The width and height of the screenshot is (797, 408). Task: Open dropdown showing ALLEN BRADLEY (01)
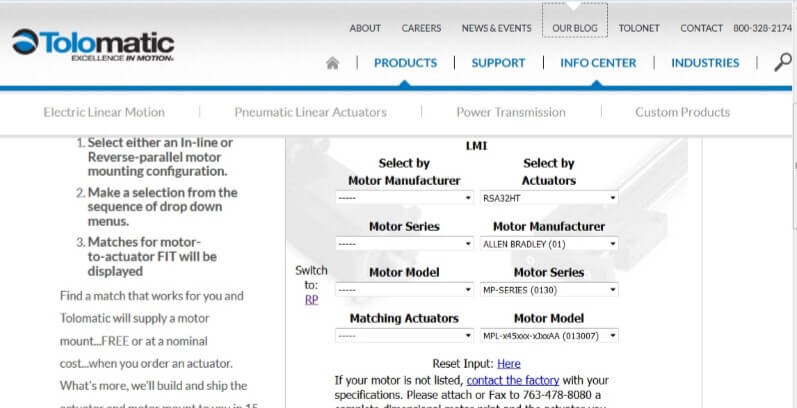point(549,244)
